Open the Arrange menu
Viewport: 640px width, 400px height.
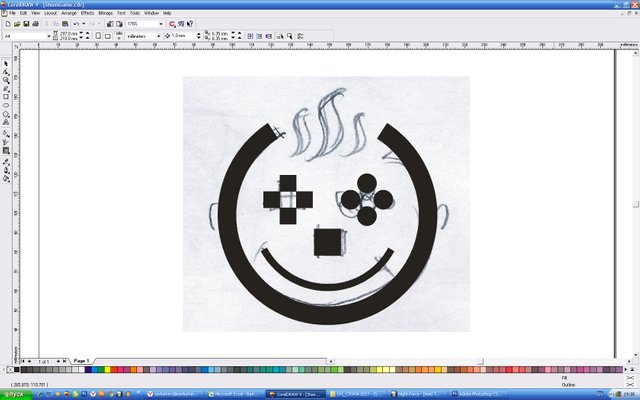[x=69, y=13]
